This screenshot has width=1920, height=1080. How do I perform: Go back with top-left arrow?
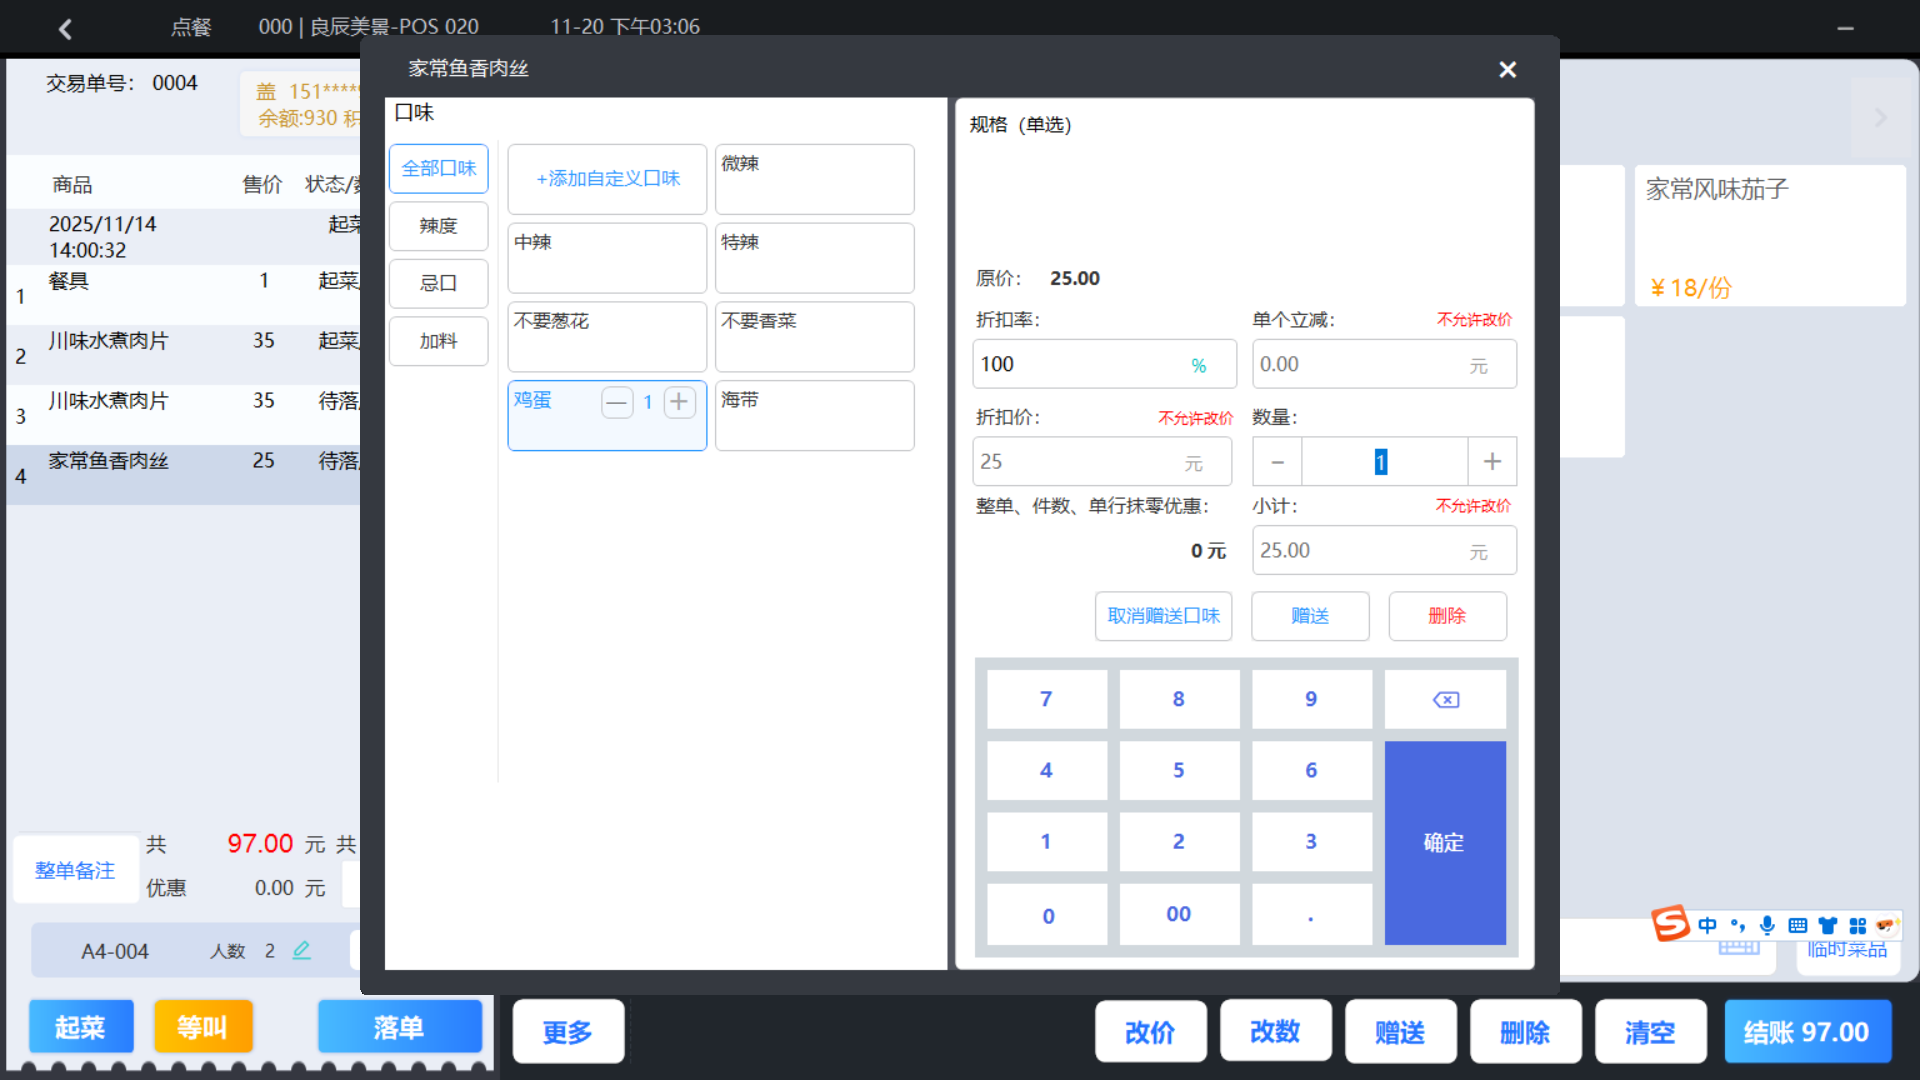(66, 29)
